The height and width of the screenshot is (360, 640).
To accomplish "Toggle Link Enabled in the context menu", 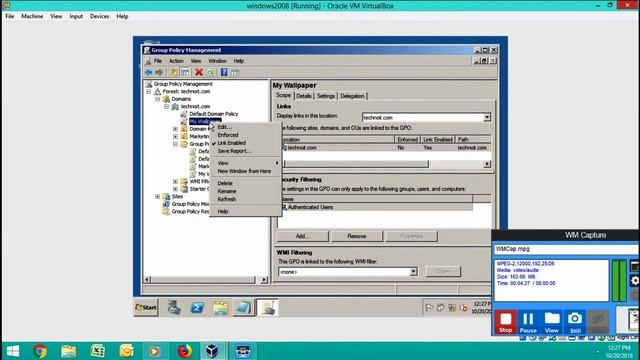I will (231, 143).
